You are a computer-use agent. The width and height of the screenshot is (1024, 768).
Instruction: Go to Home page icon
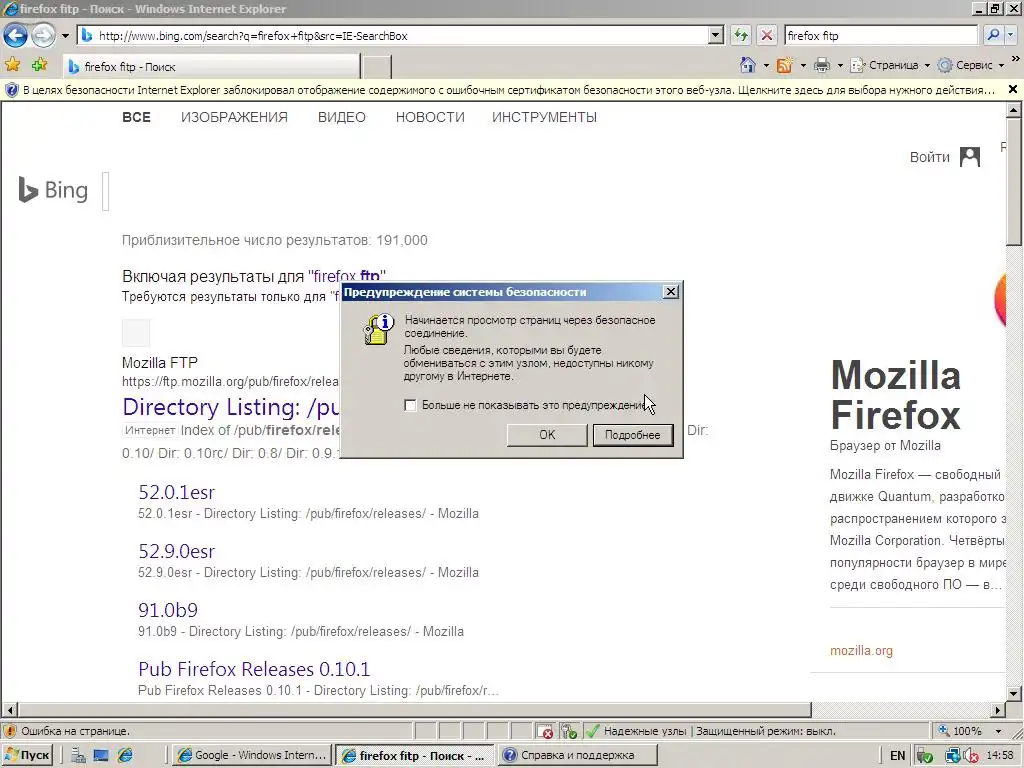click(748, 65)
